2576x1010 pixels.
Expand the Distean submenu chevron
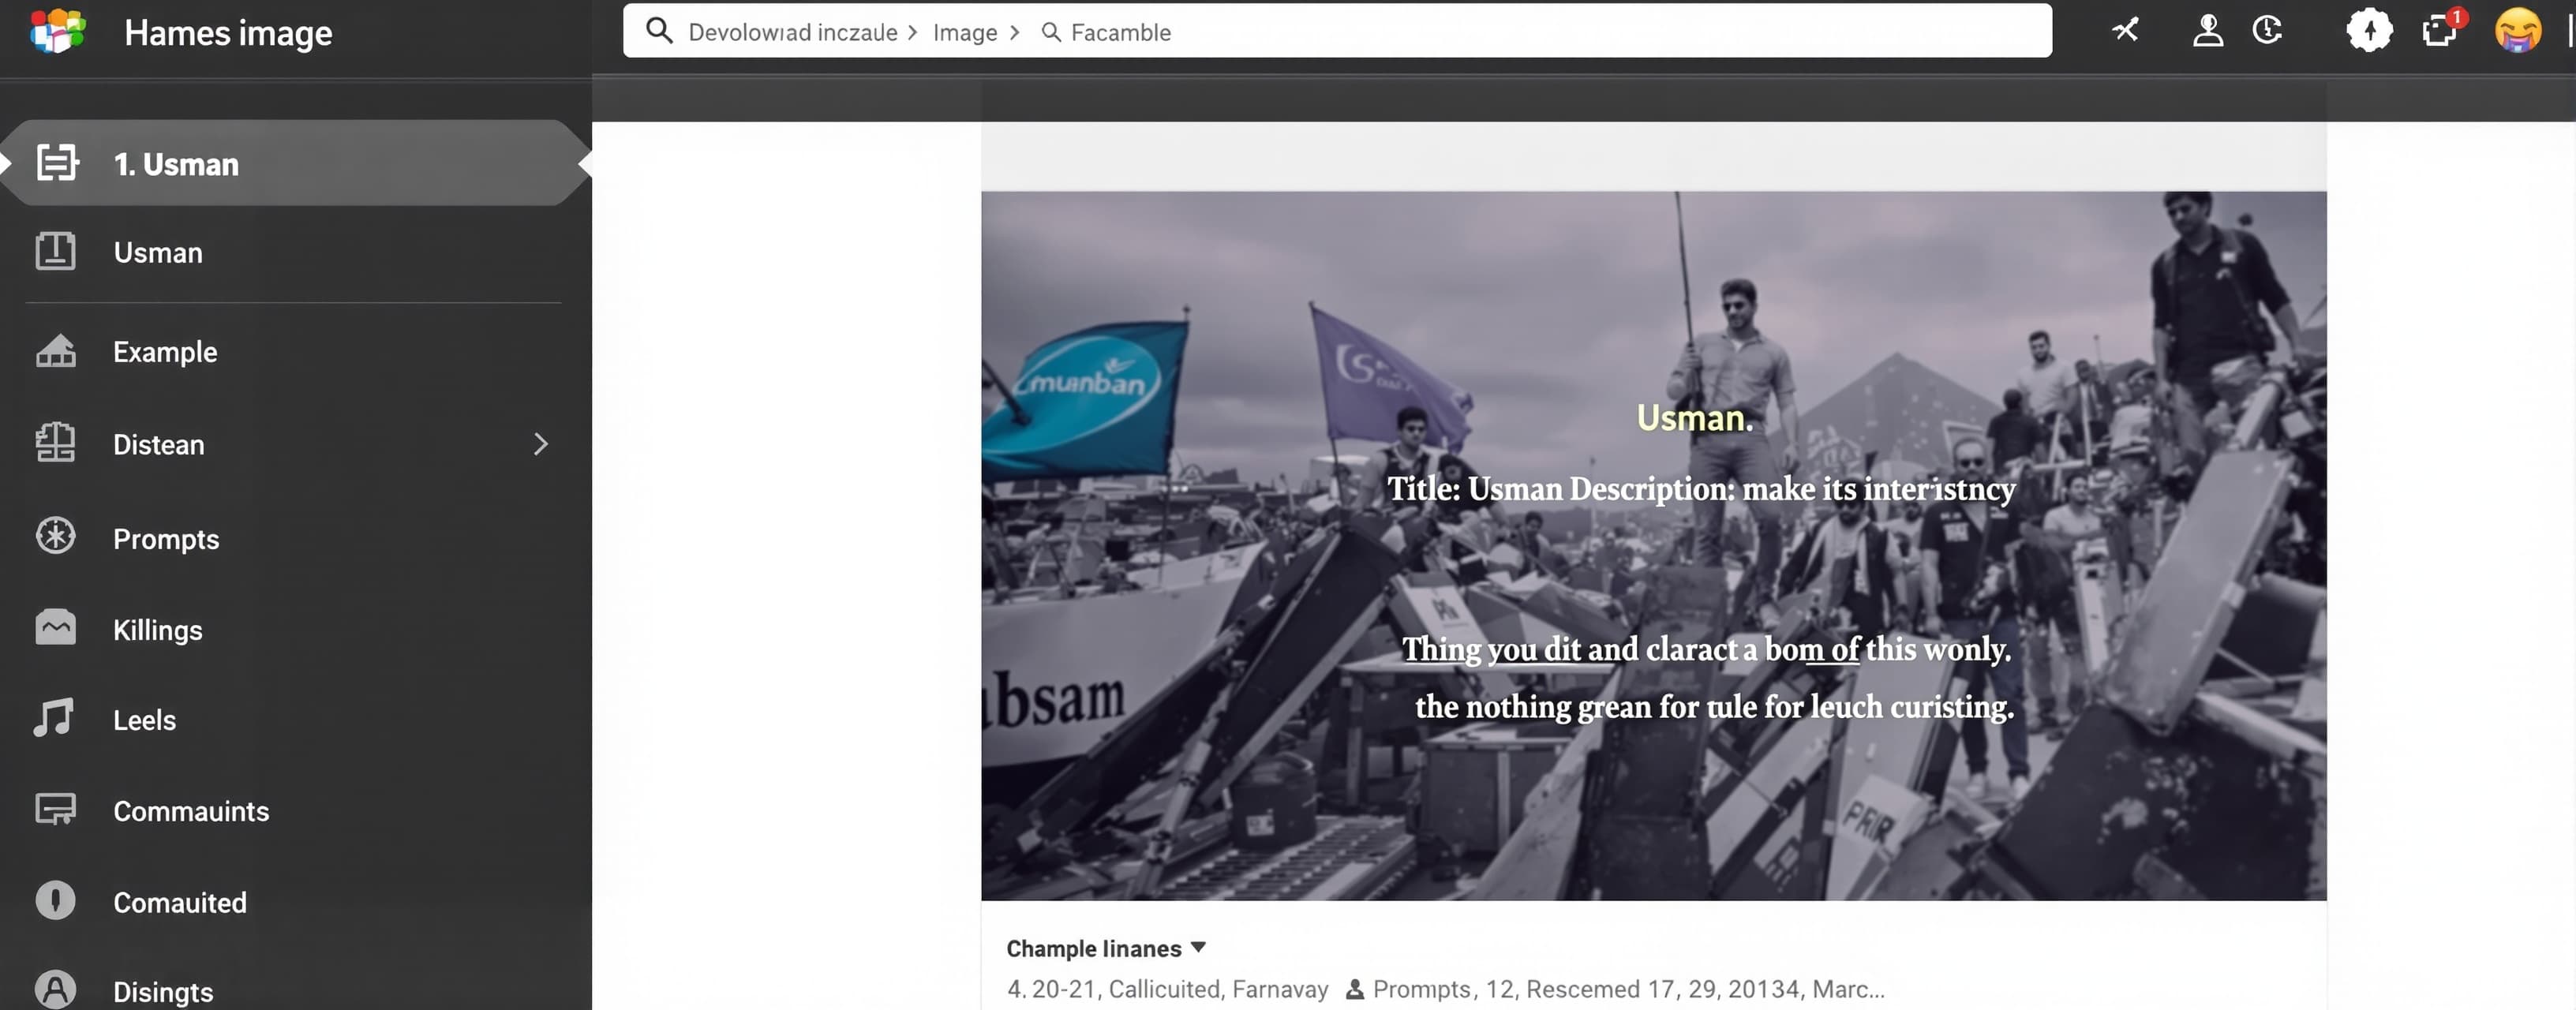pos(540,444)
